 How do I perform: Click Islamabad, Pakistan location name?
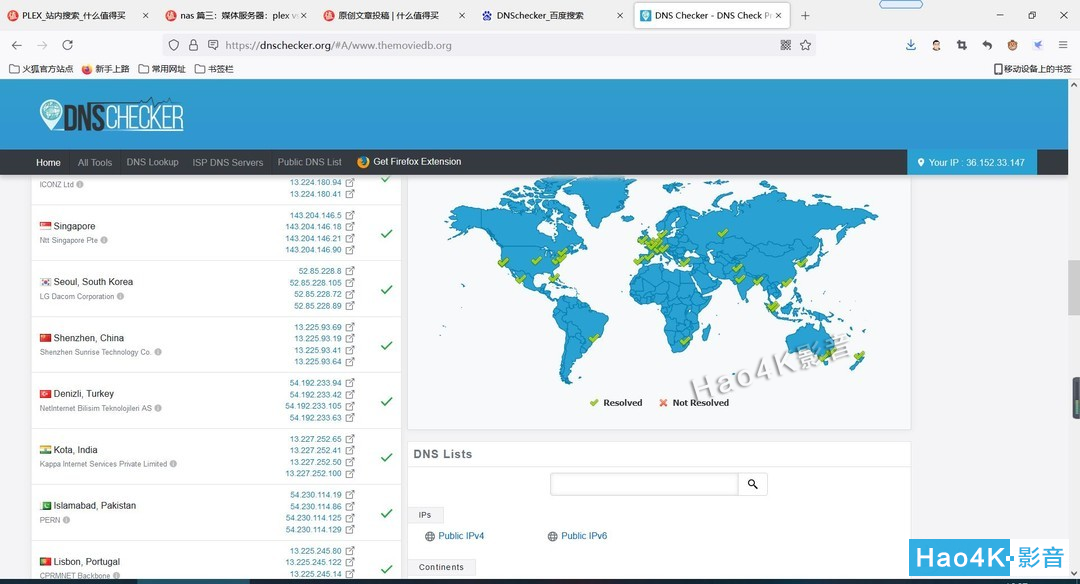click(x=94, y=505)
